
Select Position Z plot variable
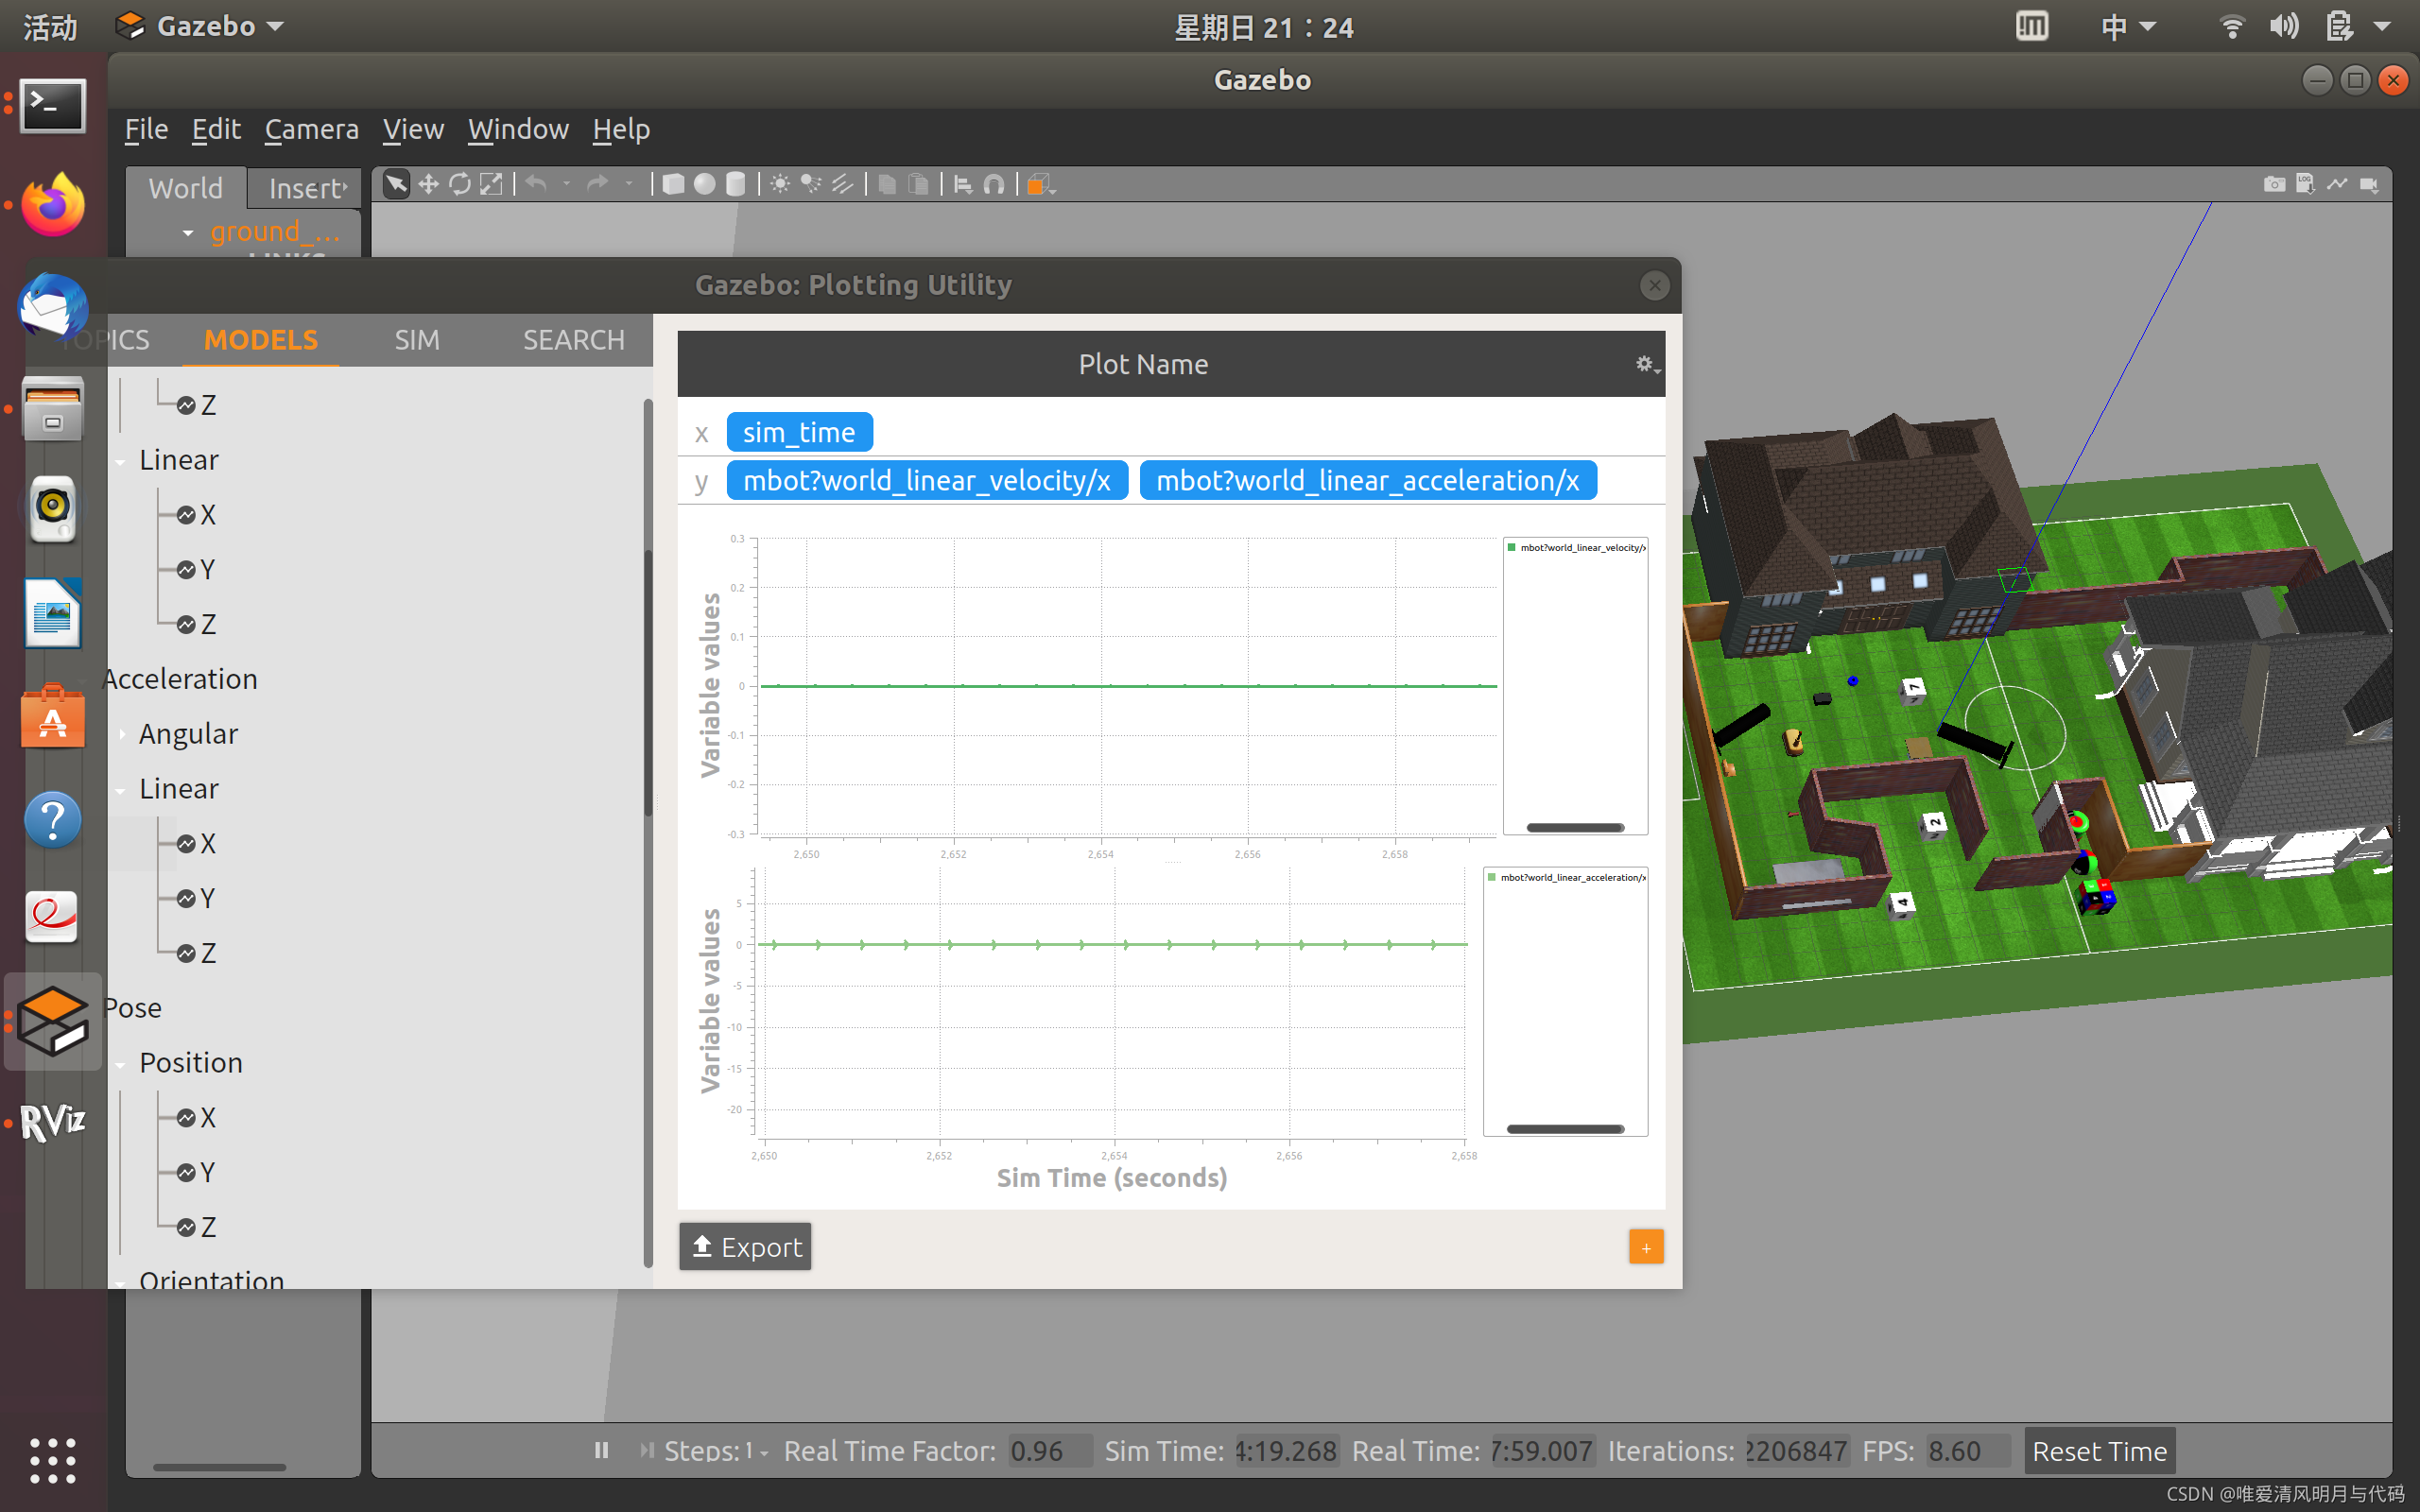pos(197,1227)
